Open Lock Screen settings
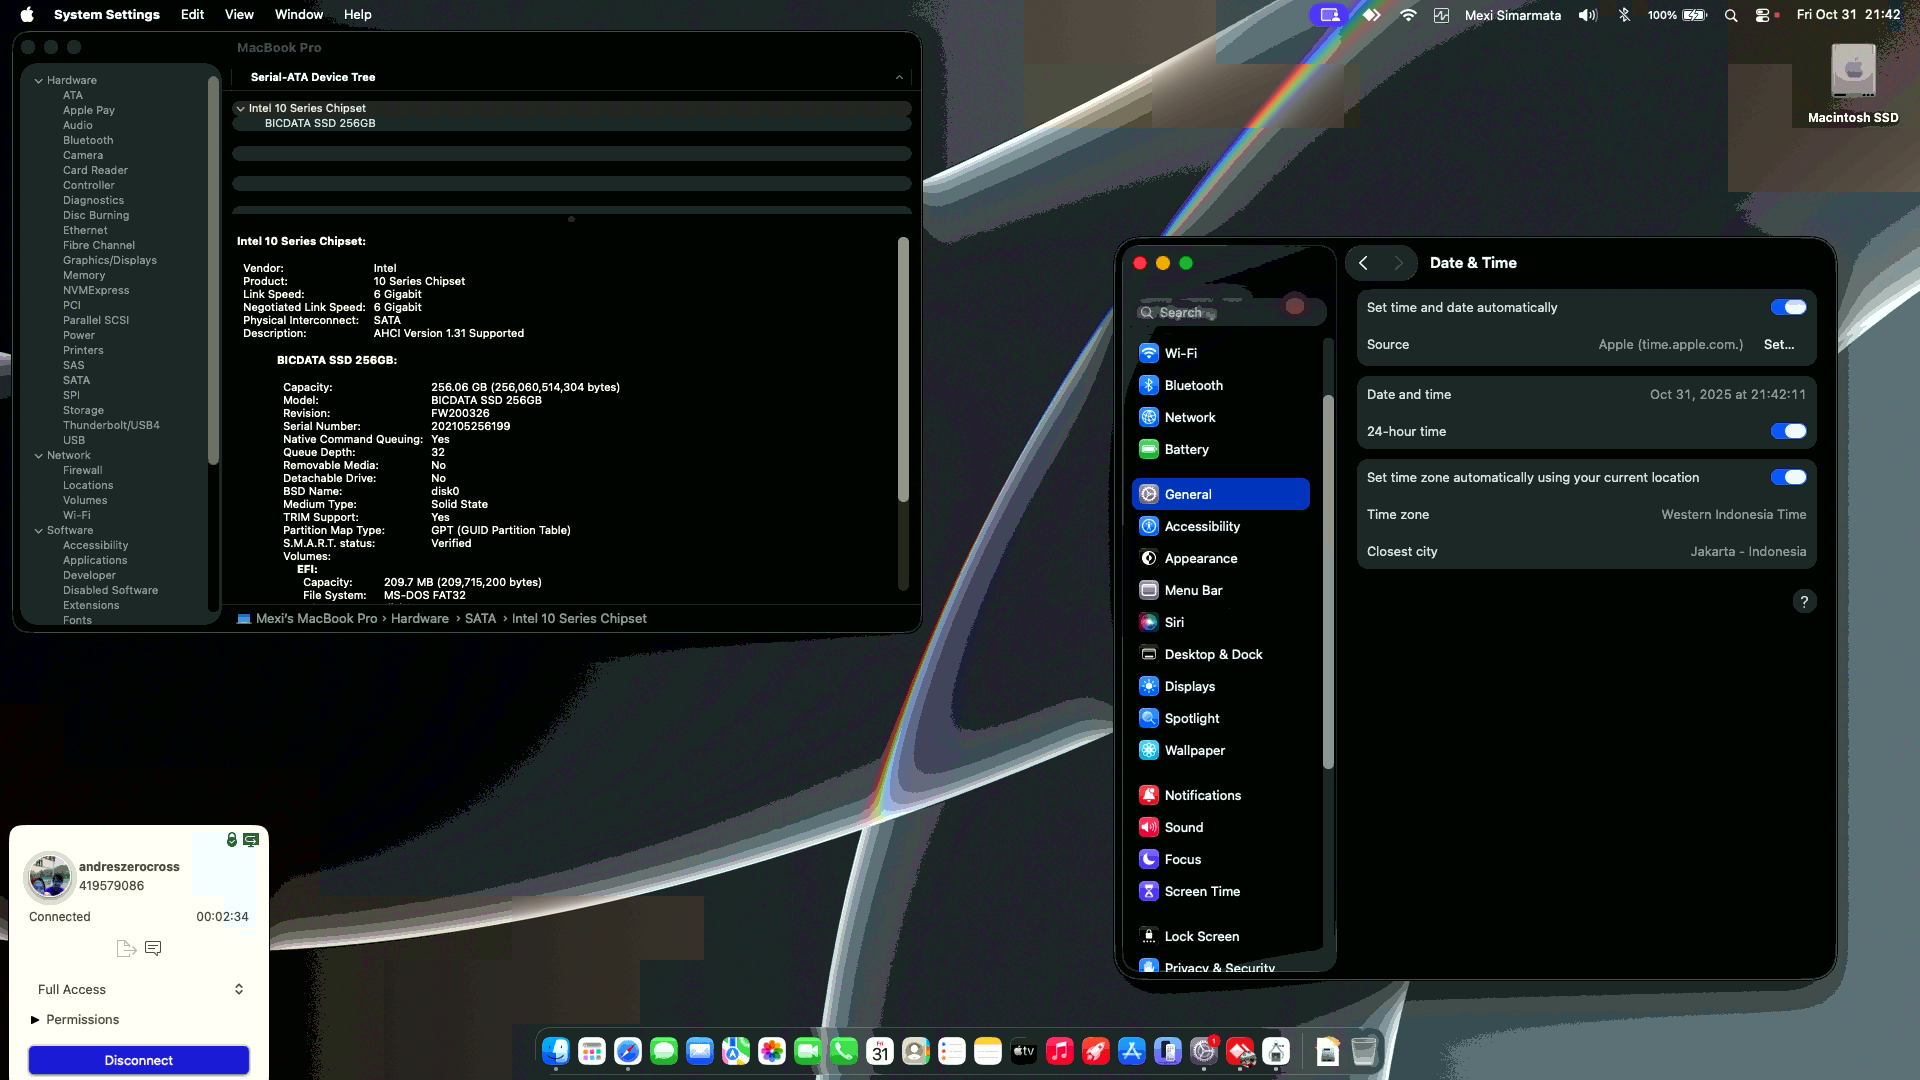Viewport: 1920px width, 1080px height. [1220, 936]
